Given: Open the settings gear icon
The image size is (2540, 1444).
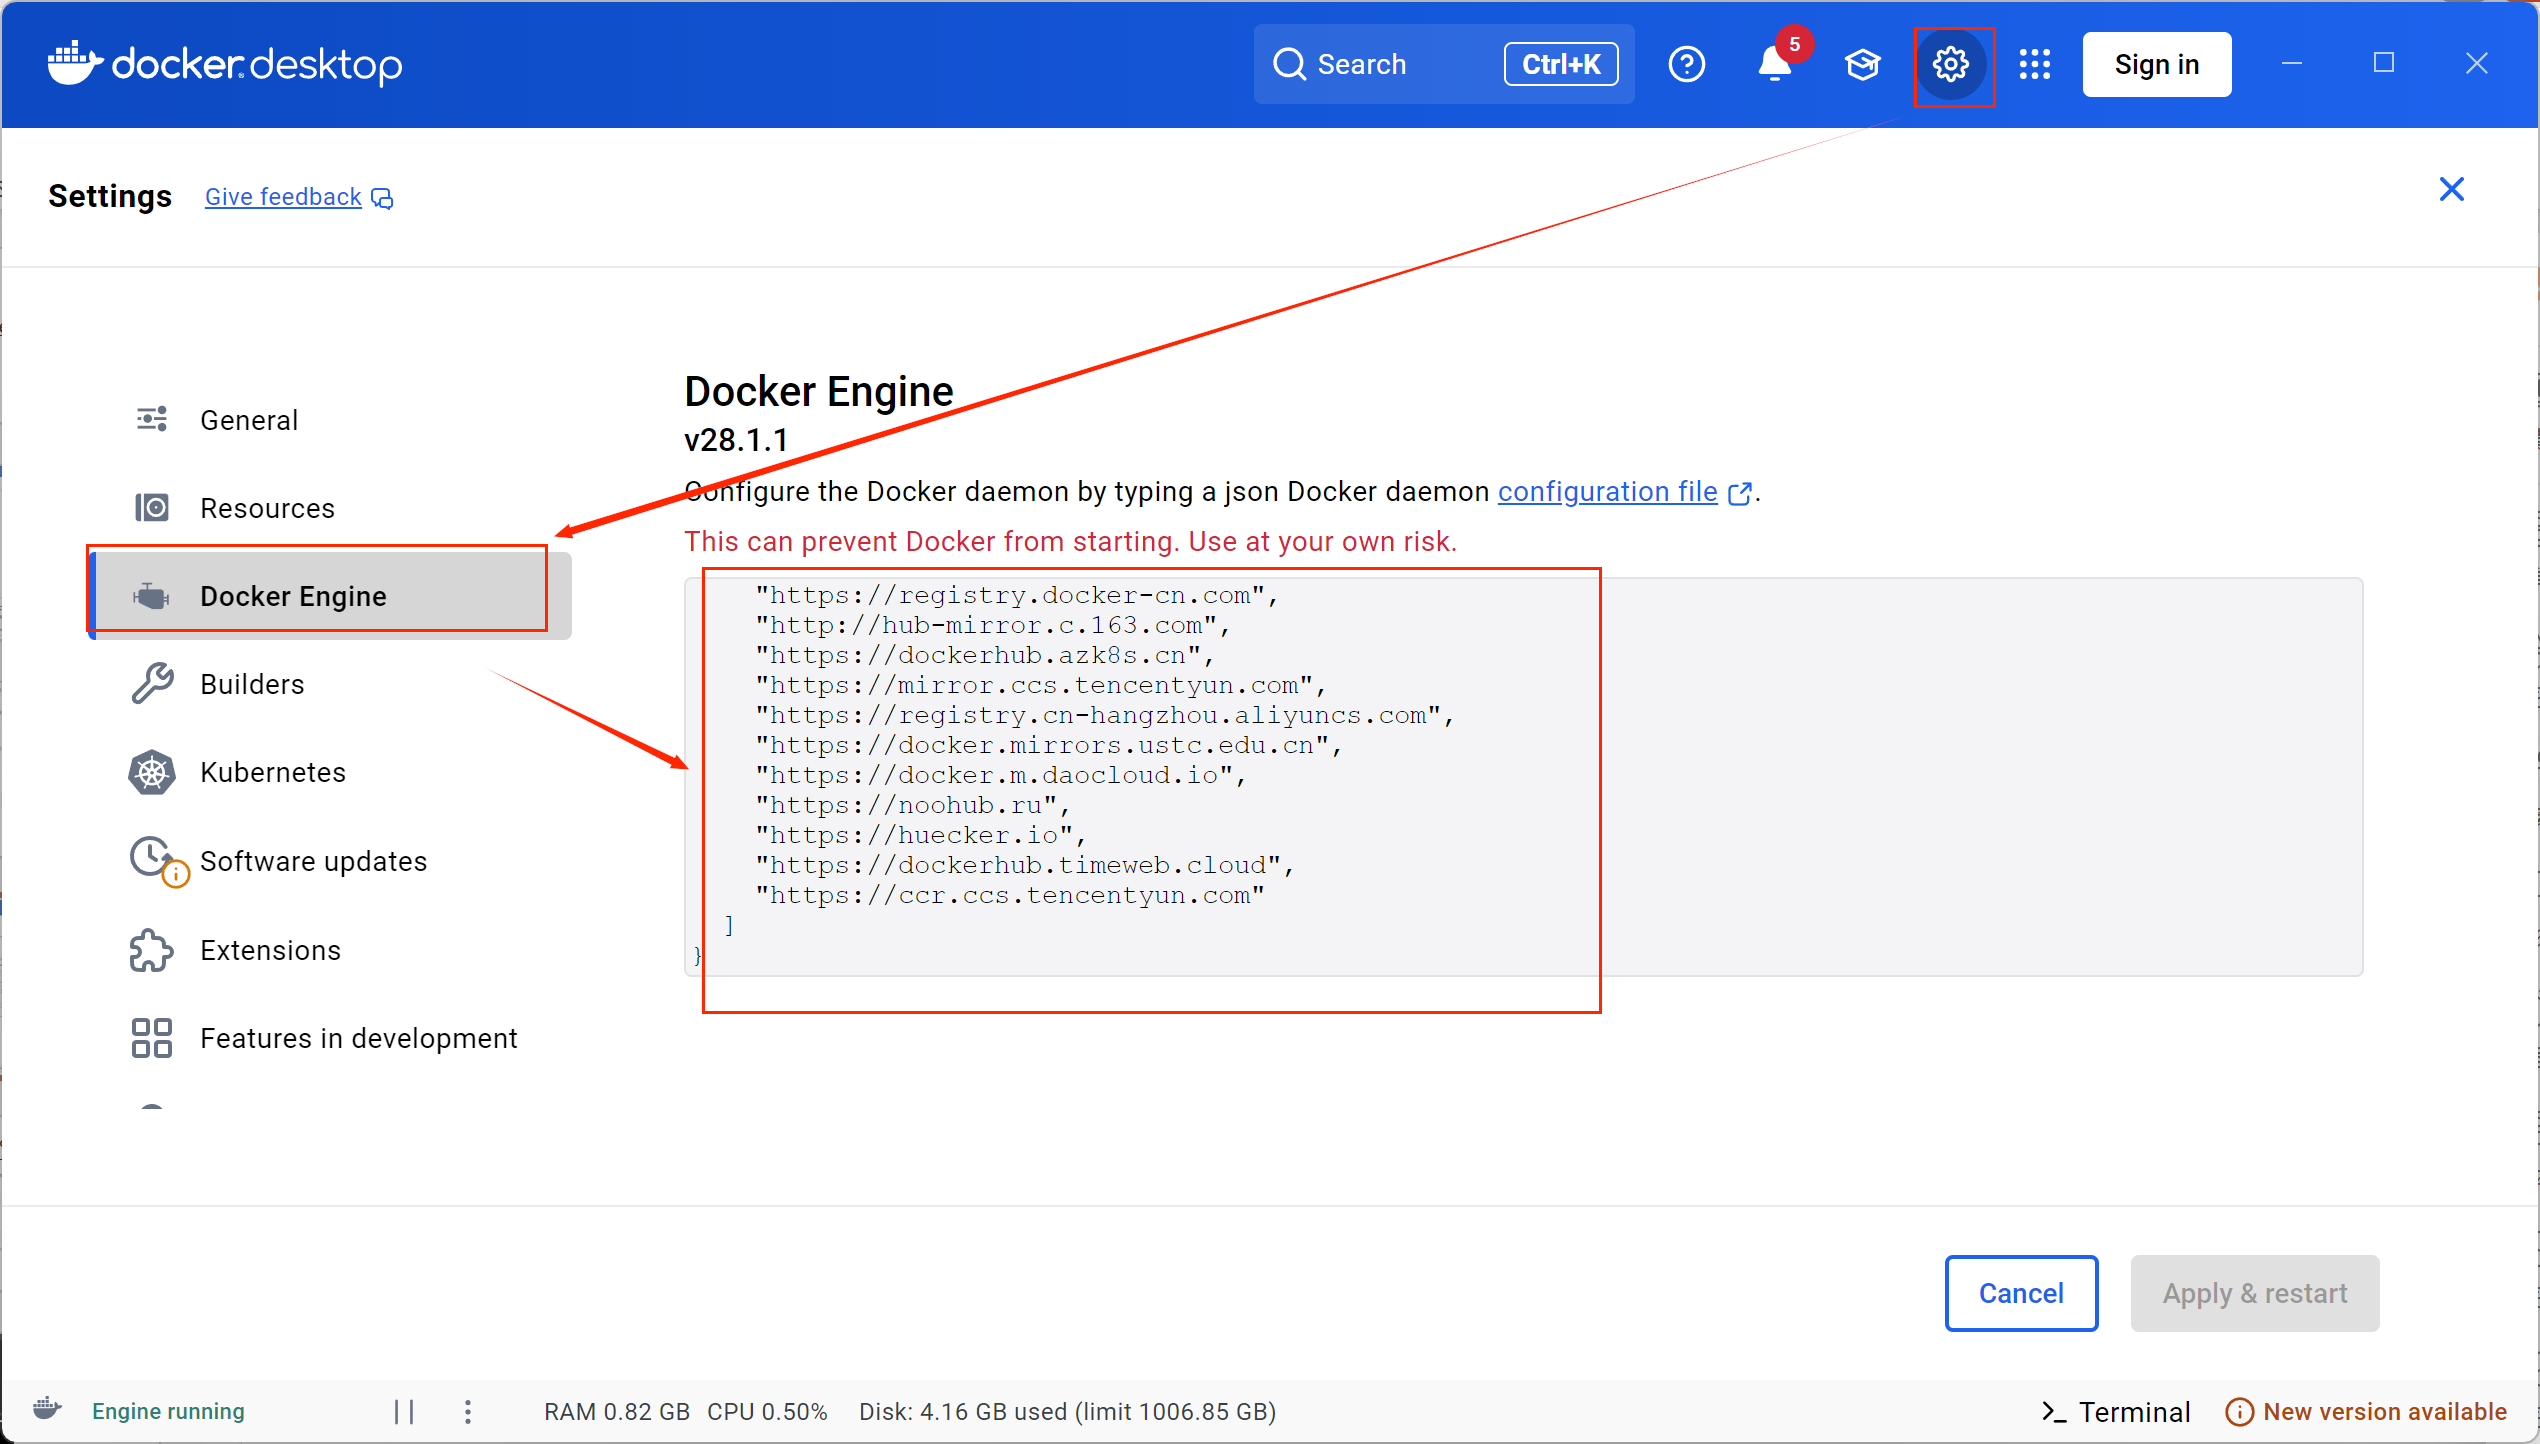Looking at the screenshot, I should pyautogui.click(x=1950, y=65).
